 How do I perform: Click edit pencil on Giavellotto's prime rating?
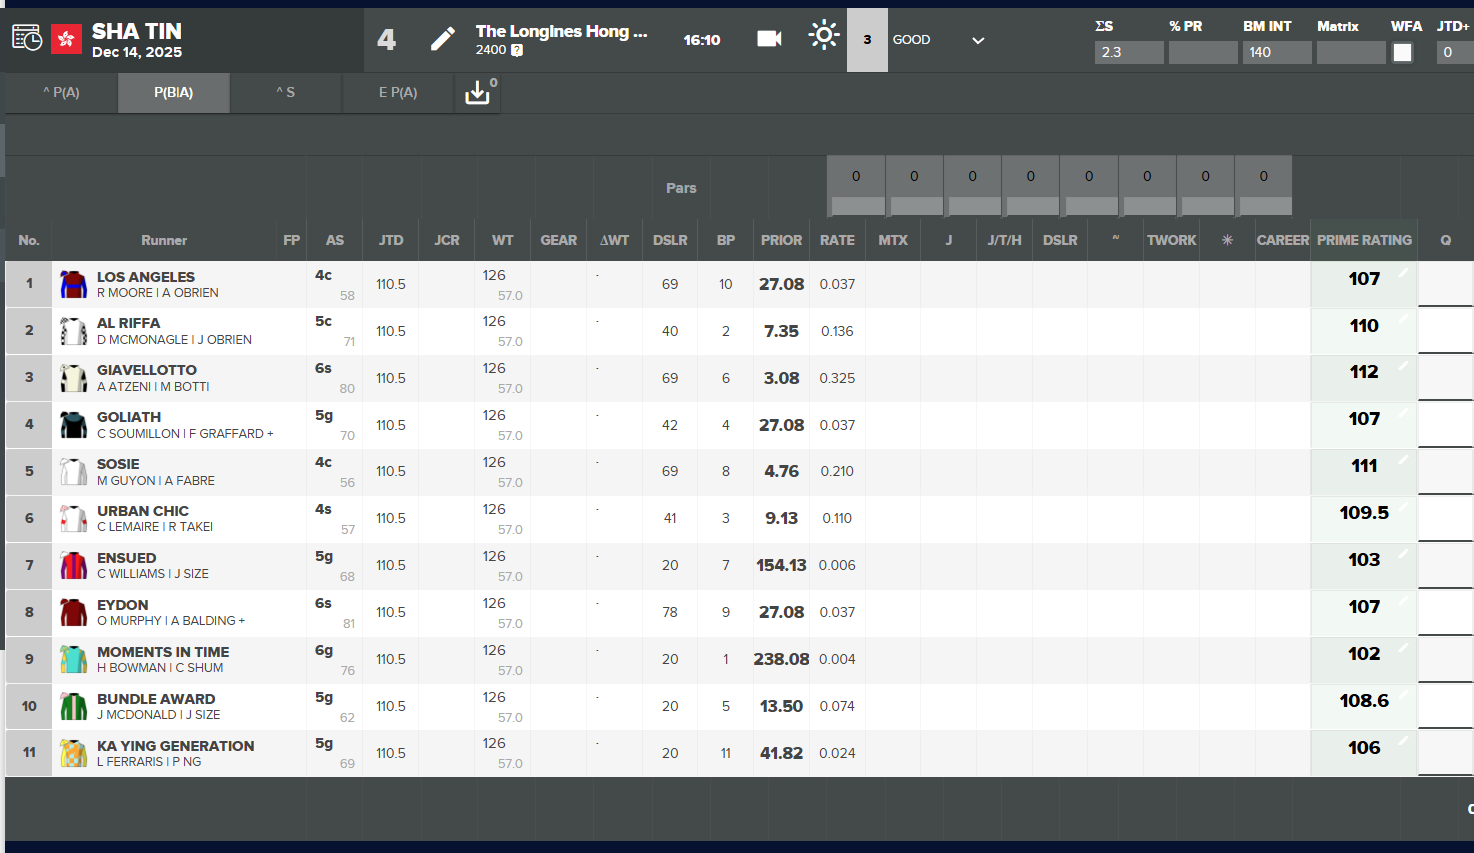(1403, 366)
